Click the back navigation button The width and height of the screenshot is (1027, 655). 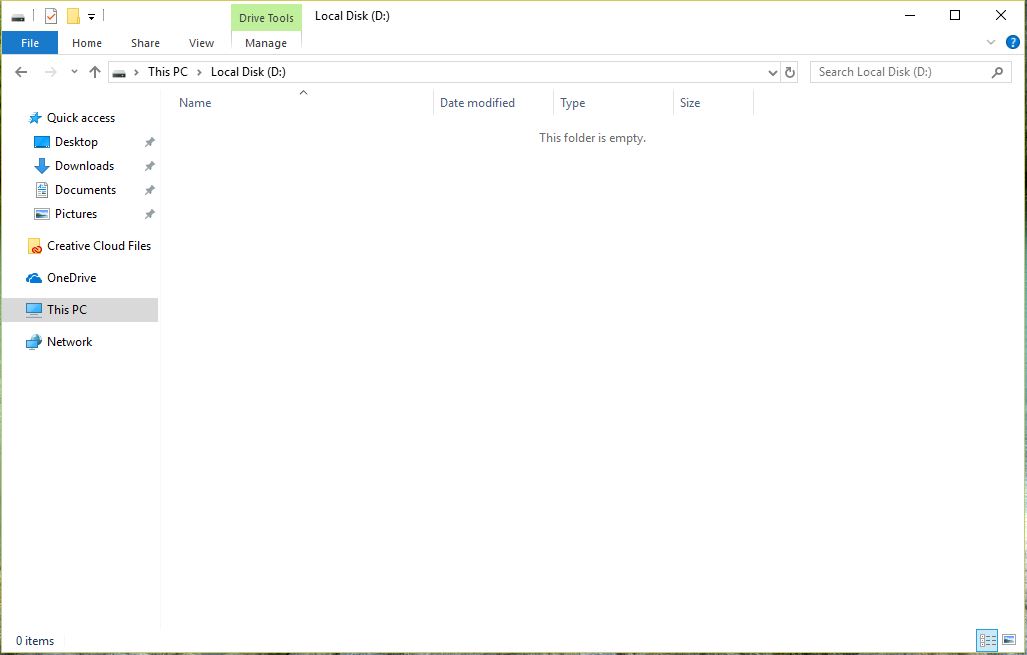pyautogui.click(x=20, y=71)
